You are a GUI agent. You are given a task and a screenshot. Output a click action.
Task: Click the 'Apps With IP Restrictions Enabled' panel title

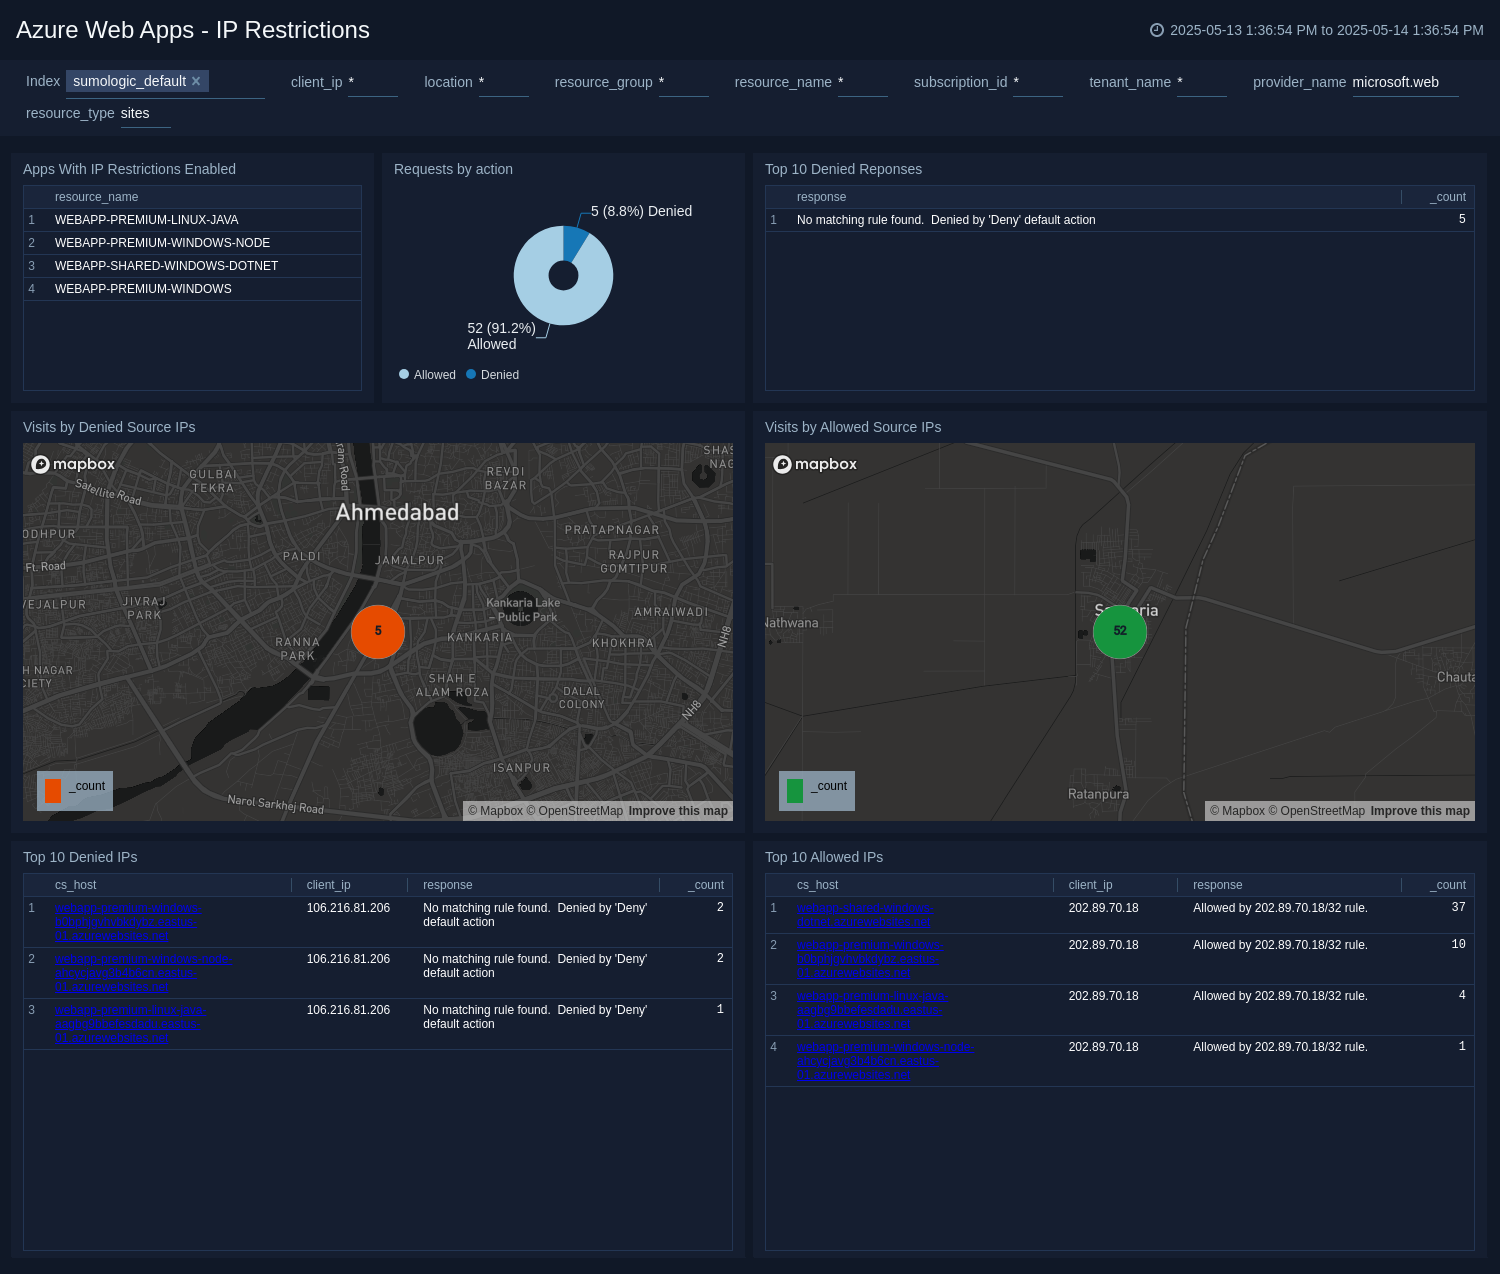[129, 169]
